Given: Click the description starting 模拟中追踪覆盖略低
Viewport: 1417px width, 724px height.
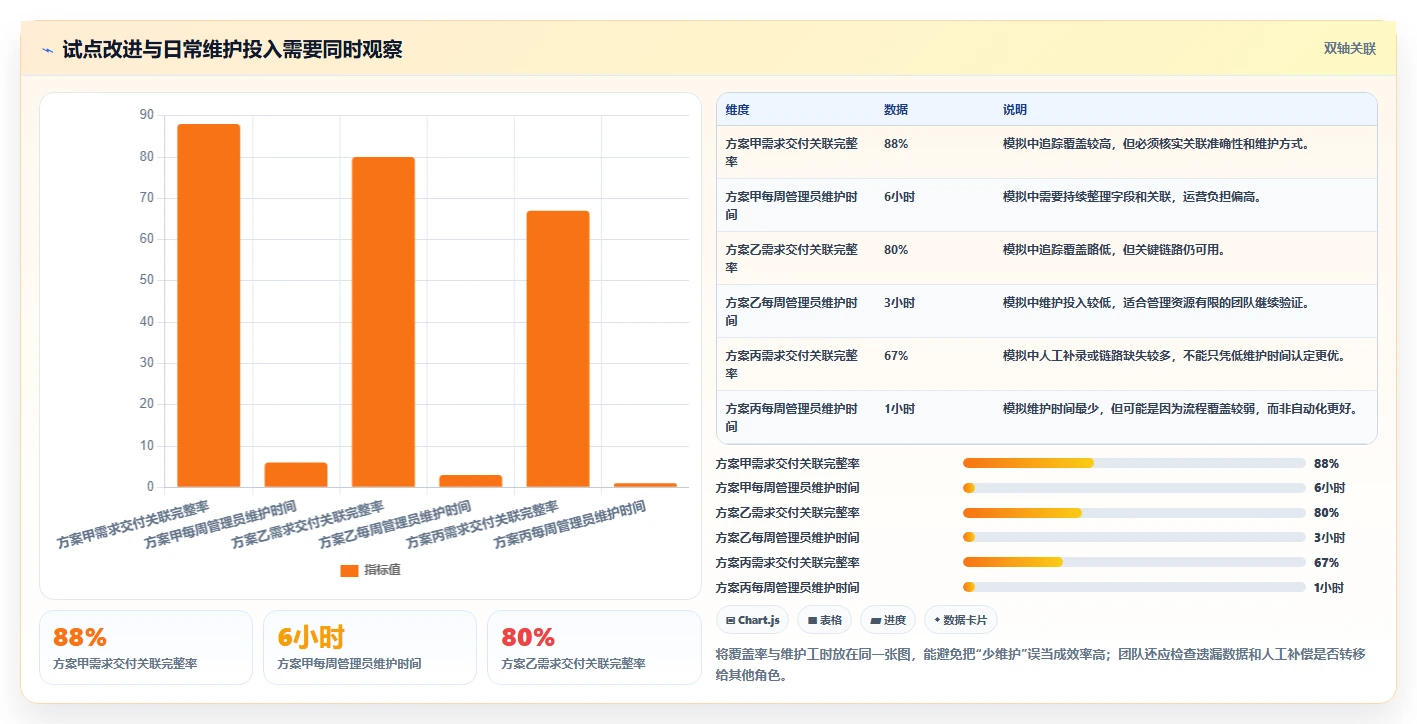Looking at the screenshot, I should point(1114,249).
